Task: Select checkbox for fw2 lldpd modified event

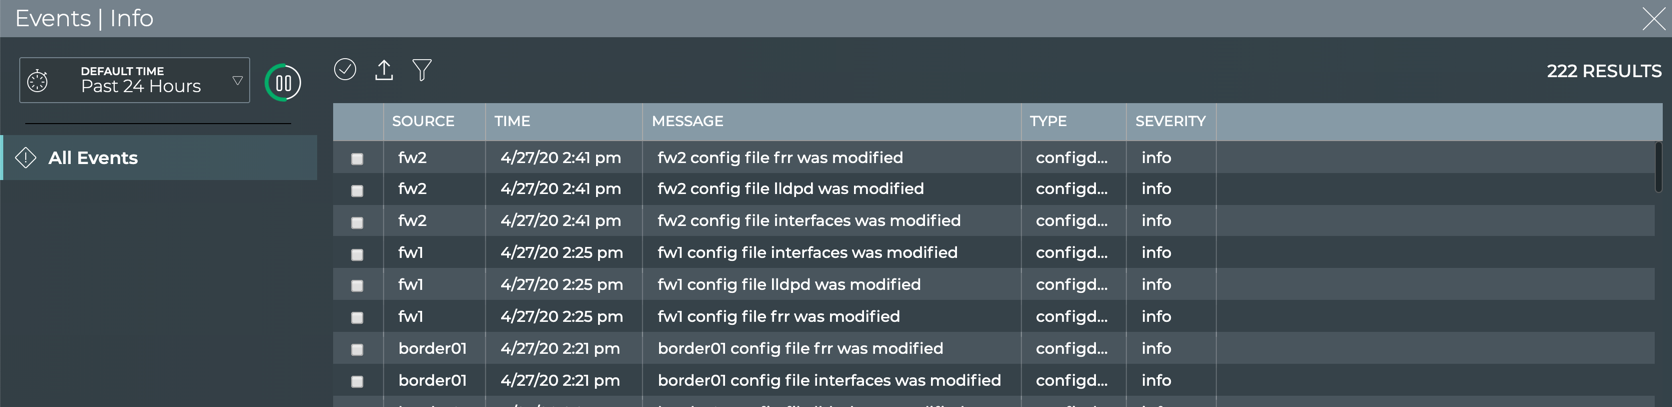Action: [x=357, y=190]
